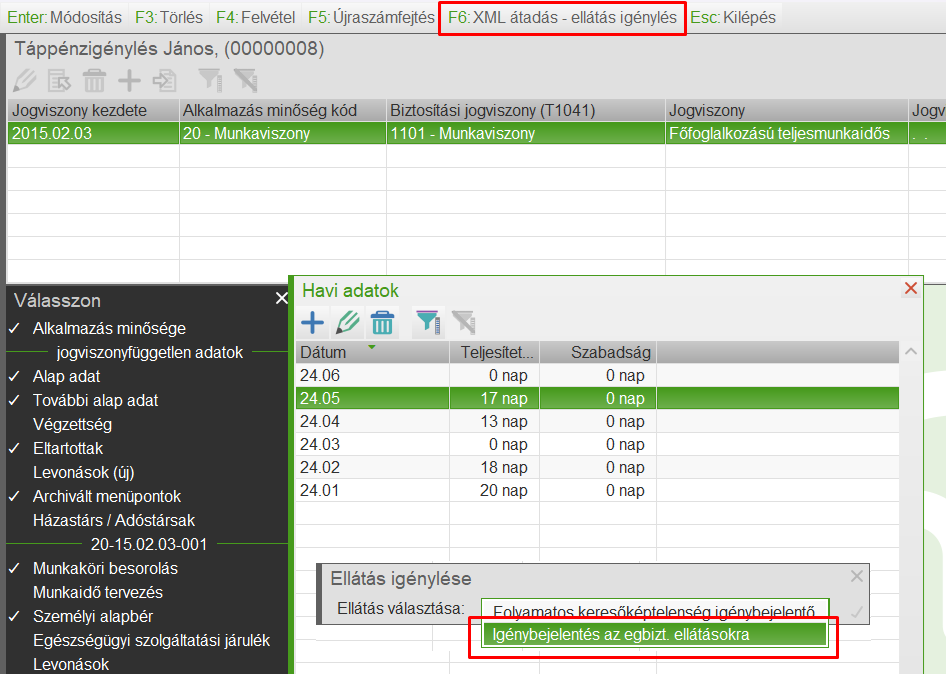This screenshot has width=946, height=674.
Task: Open Eltartottak menu item
Action: (x=68, y=448)
